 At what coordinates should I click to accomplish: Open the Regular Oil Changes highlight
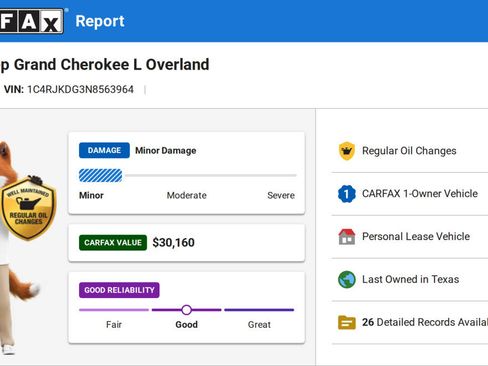410,151
